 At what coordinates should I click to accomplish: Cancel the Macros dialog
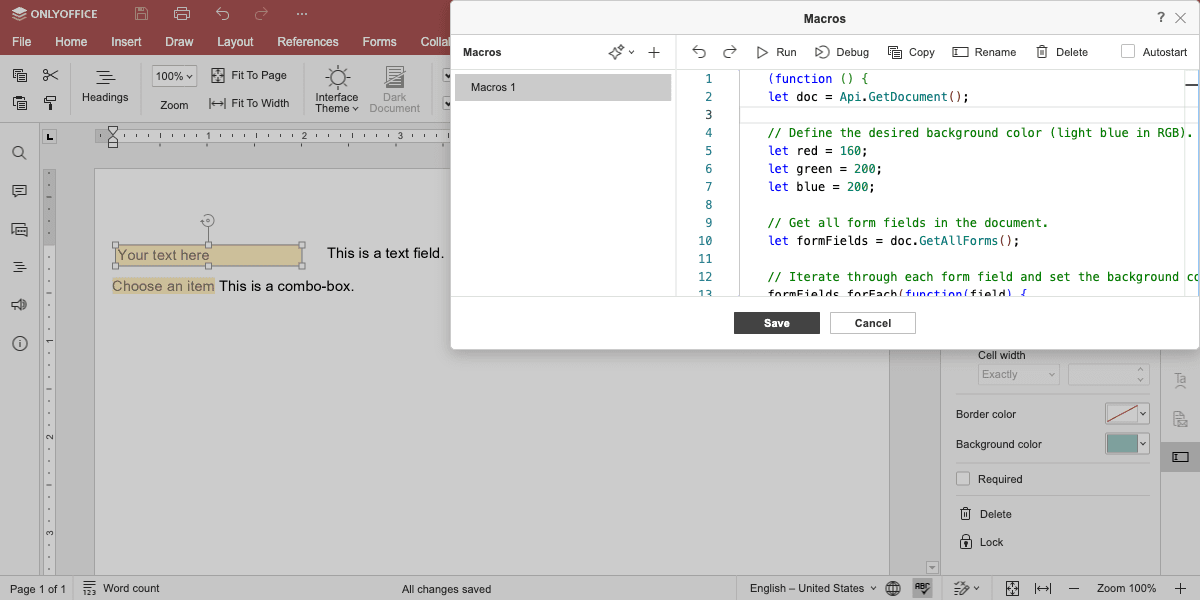873,323
